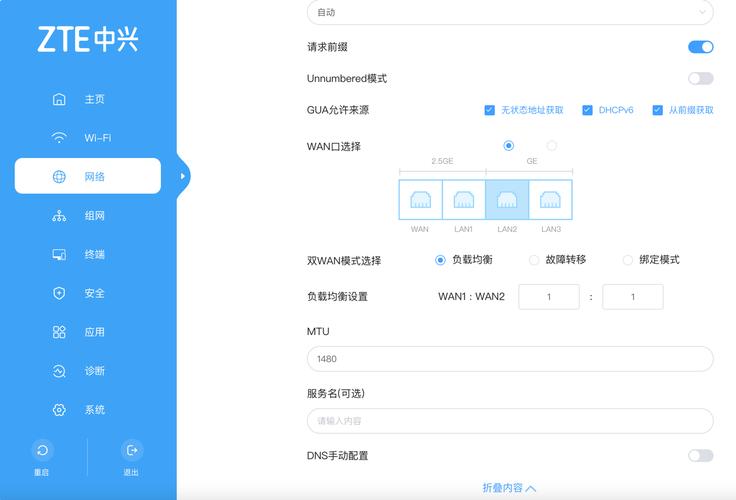Click the apps grid icon beside 应用
The image size is (736, 500).
pyautogui.click(x=59, y=332)
